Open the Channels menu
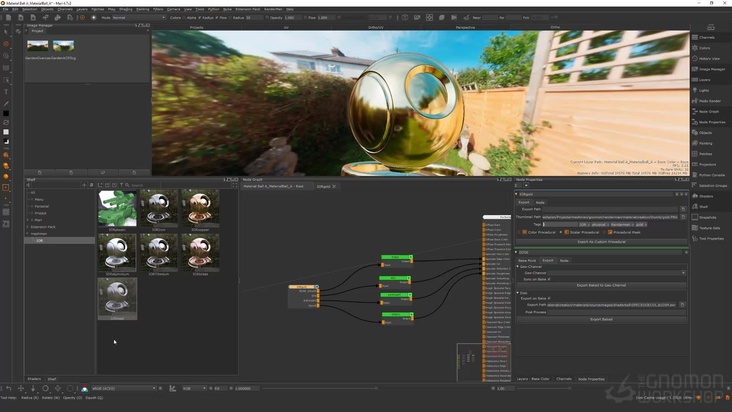 pos(65,9)
